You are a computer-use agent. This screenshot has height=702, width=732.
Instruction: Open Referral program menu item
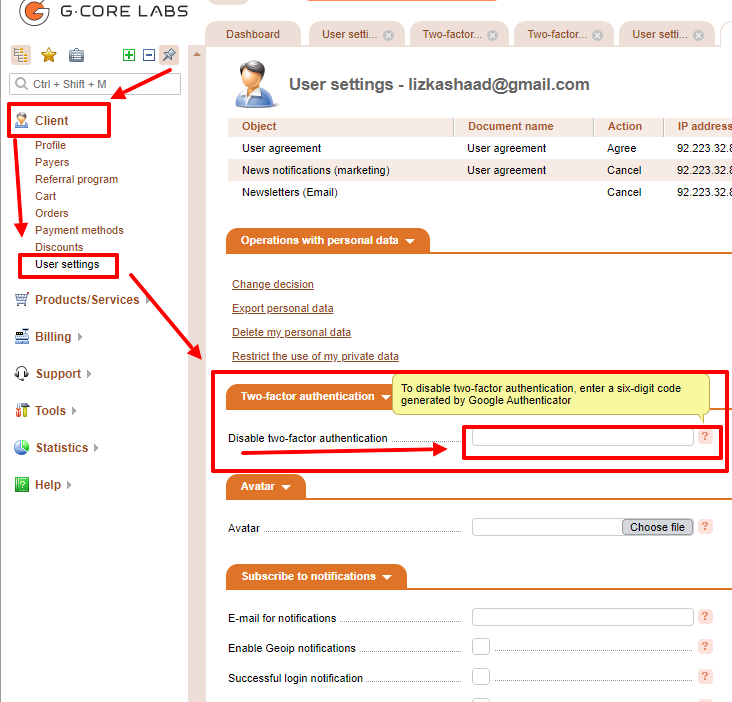77,179
